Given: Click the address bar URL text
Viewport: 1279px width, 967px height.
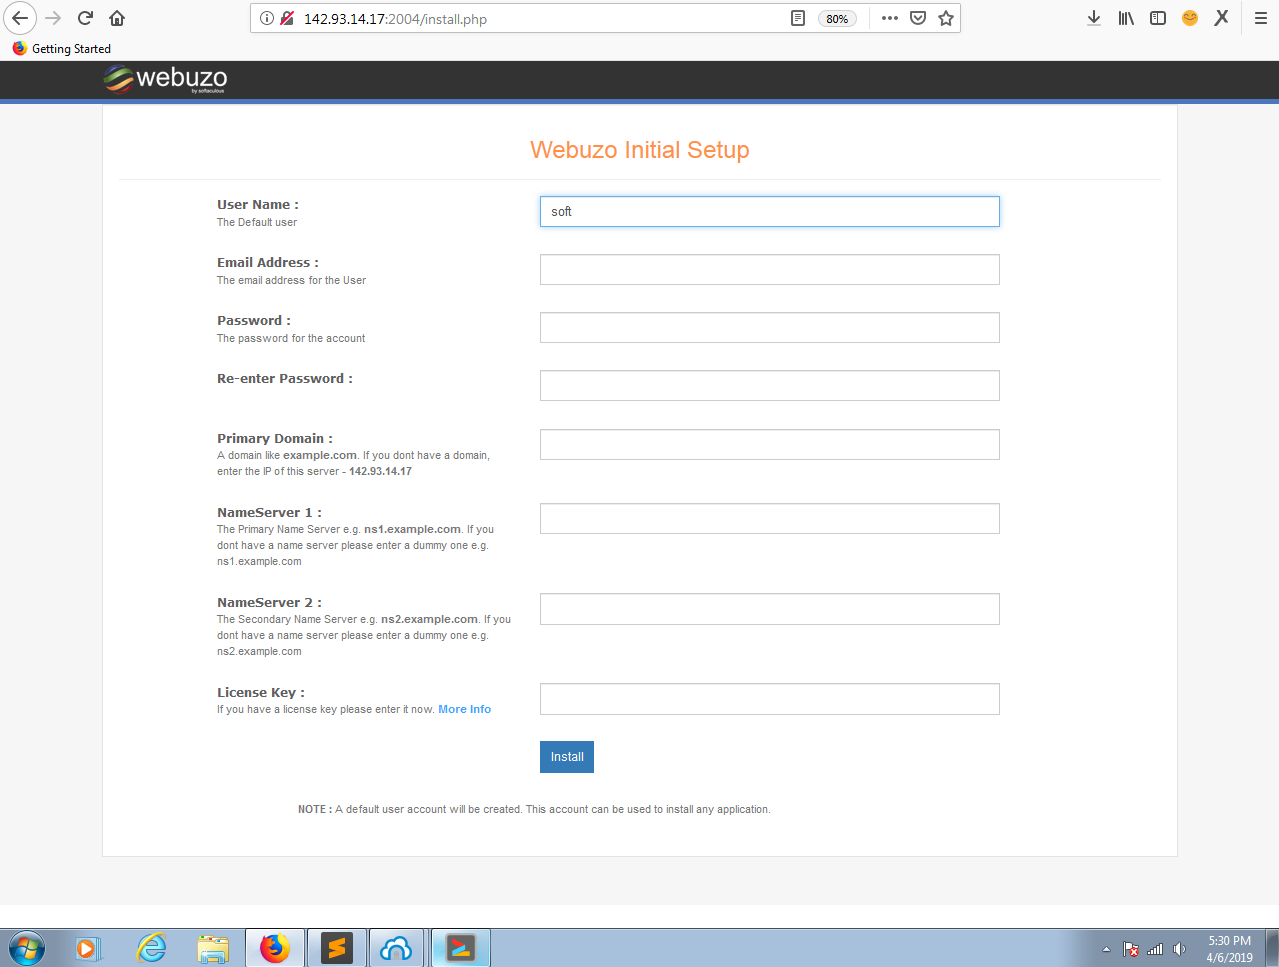Looking at the screenshot, I should (395, 19).
